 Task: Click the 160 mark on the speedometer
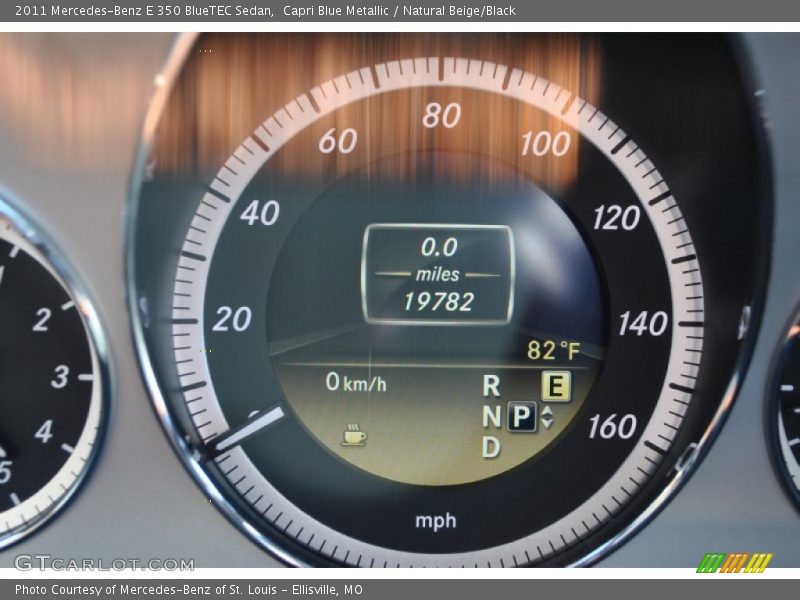pos(612,427)
